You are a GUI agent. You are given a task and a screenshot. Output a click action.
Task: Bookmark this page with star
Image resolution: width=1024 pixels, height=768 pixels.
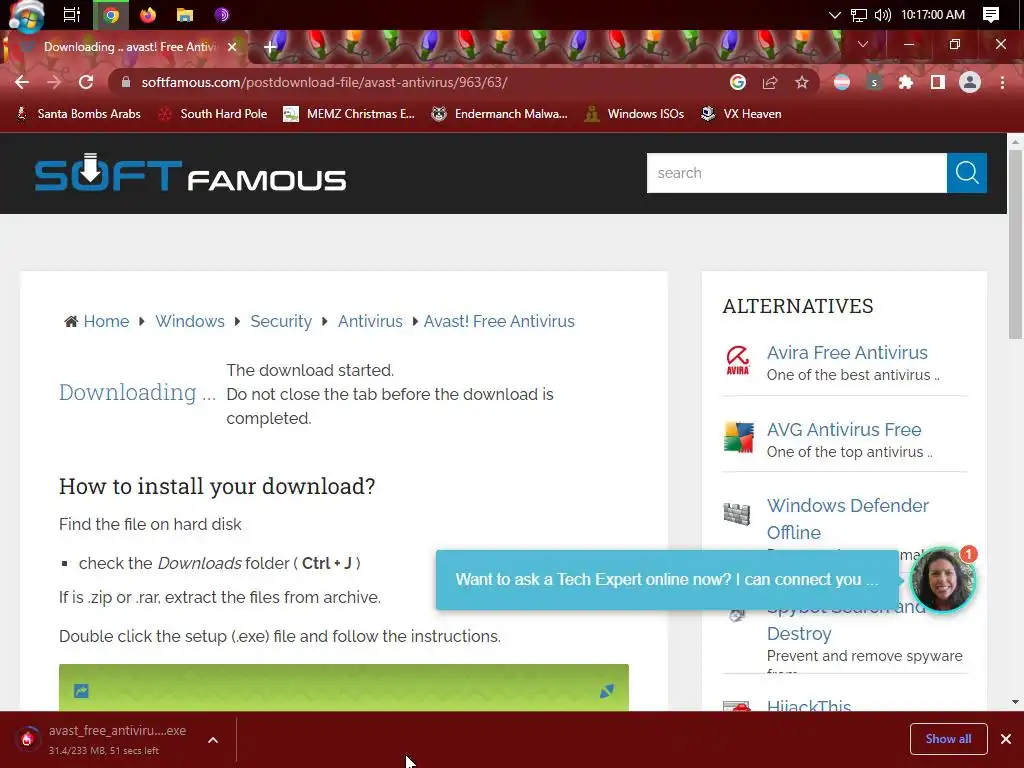[x=802, y=82]
